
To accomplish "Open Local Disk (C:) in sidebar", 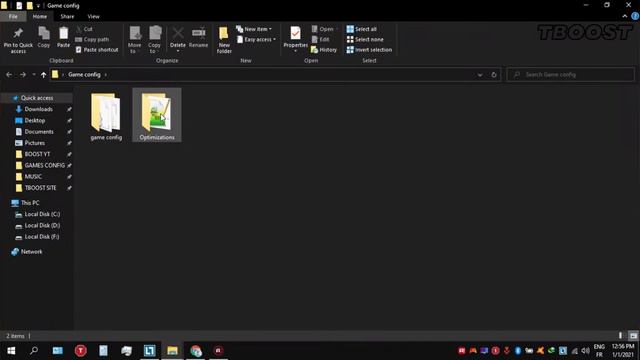I will click(x=42, y=214).
